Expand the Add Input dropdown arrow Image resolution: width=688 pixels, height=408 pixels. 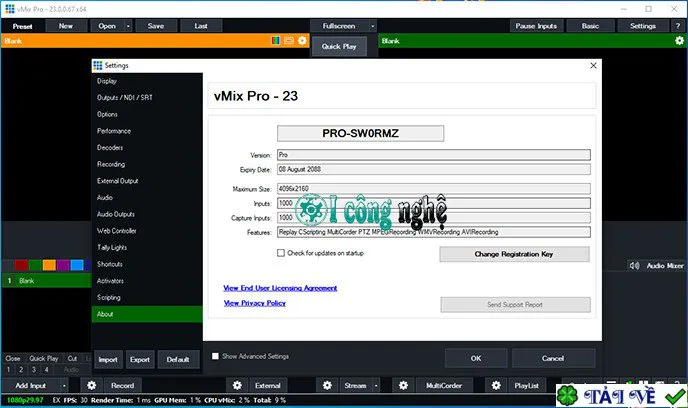64,385
